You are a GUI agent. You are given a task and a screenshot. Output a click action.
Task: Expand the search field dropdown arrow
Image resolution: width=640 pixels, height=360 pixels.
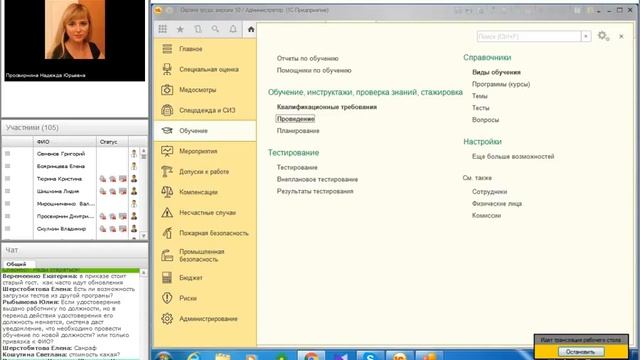pyautogui.click(x=586, y=36)
